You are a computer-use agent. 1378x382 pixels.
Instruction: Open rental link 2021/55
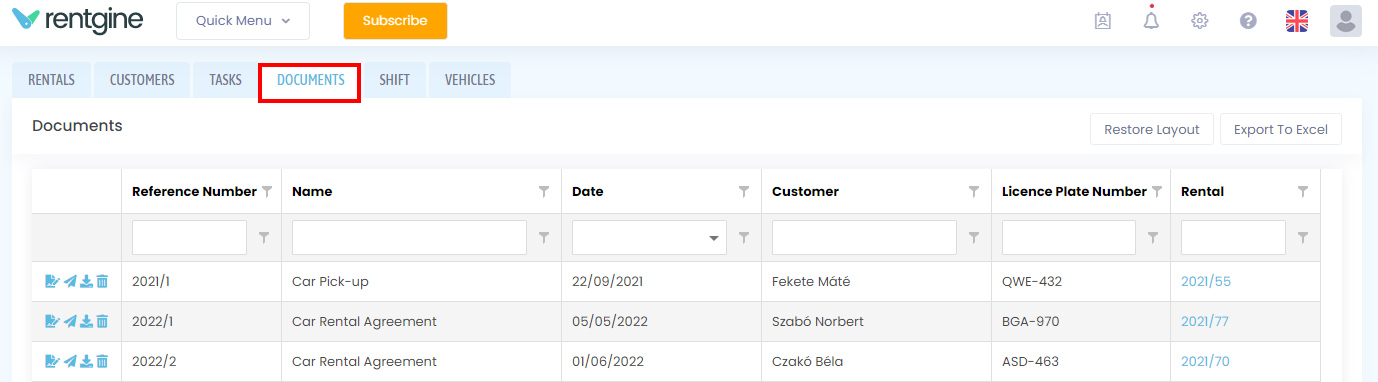[x=1206, y=282]
